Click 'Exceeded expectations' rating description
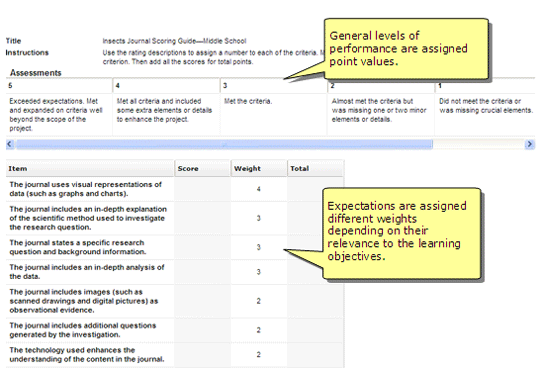Screen dimensions: 540x368 pos(56,115)
